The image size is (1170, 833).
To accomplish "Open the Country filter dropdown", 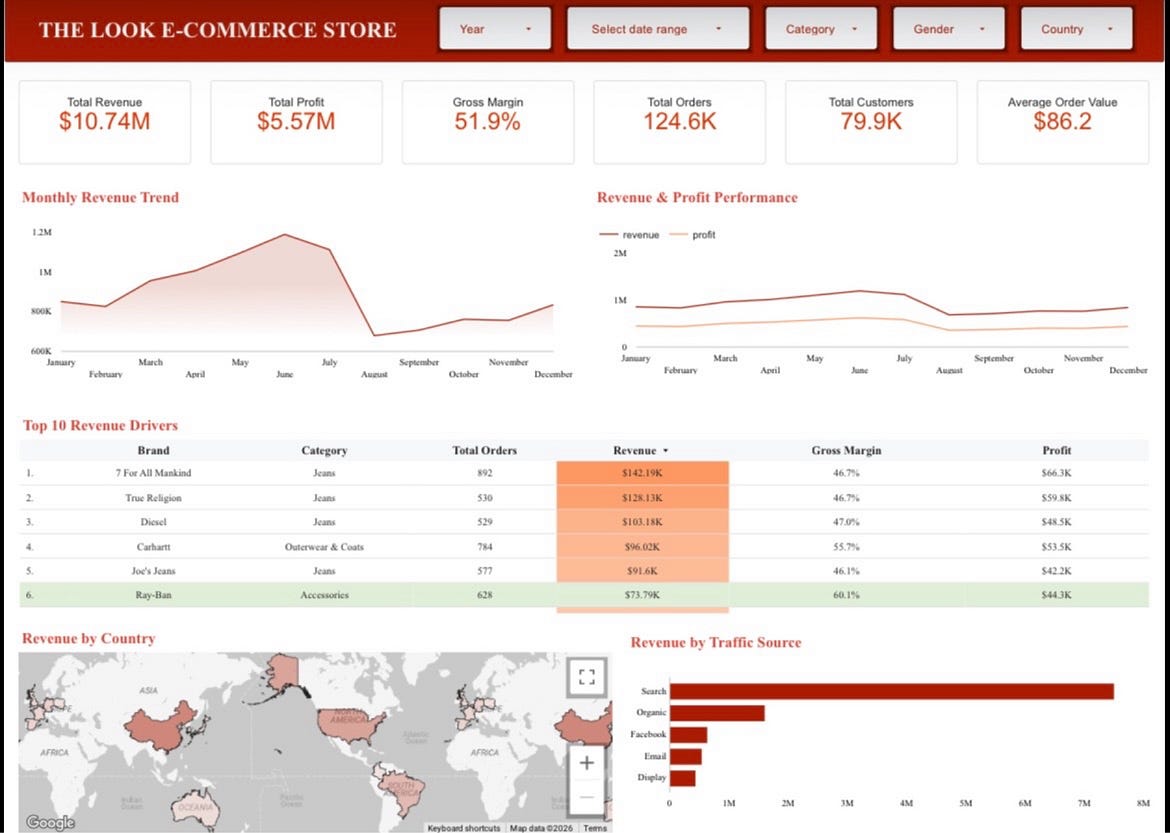I will (1076, 29).
